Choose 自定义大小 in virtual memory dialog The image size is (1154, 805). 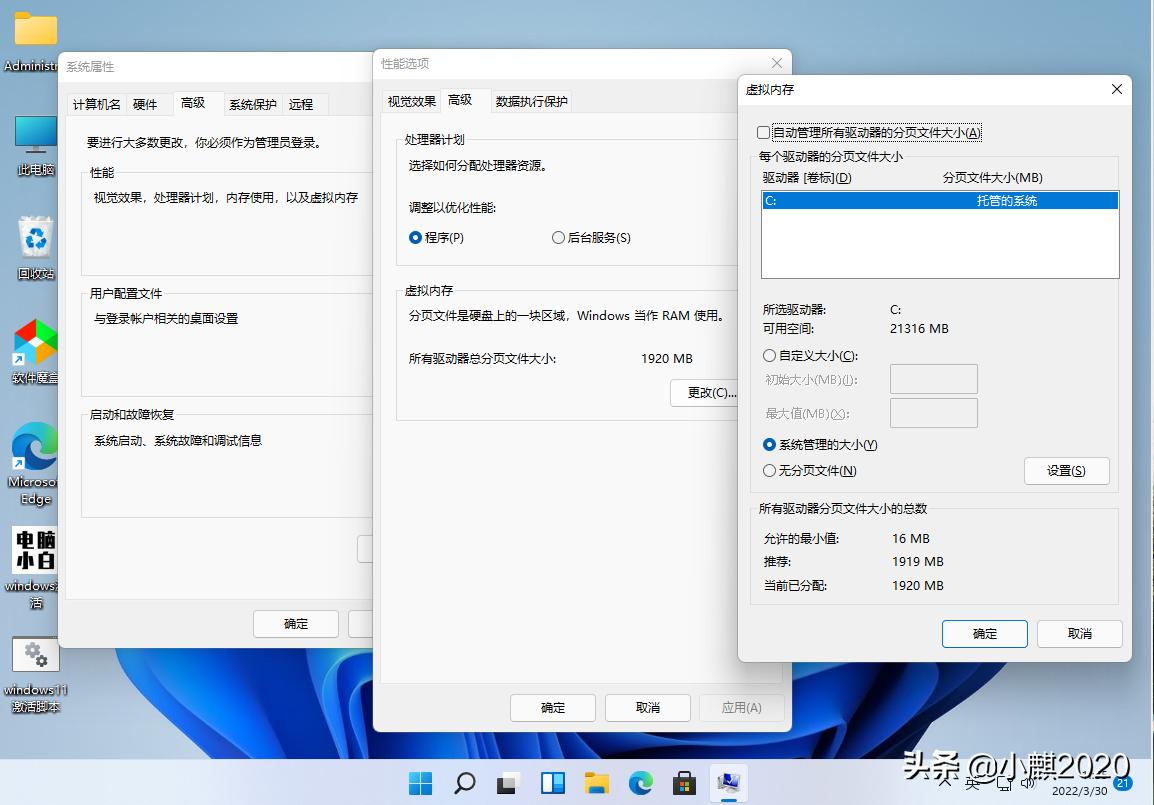click(x=770, y=355)
